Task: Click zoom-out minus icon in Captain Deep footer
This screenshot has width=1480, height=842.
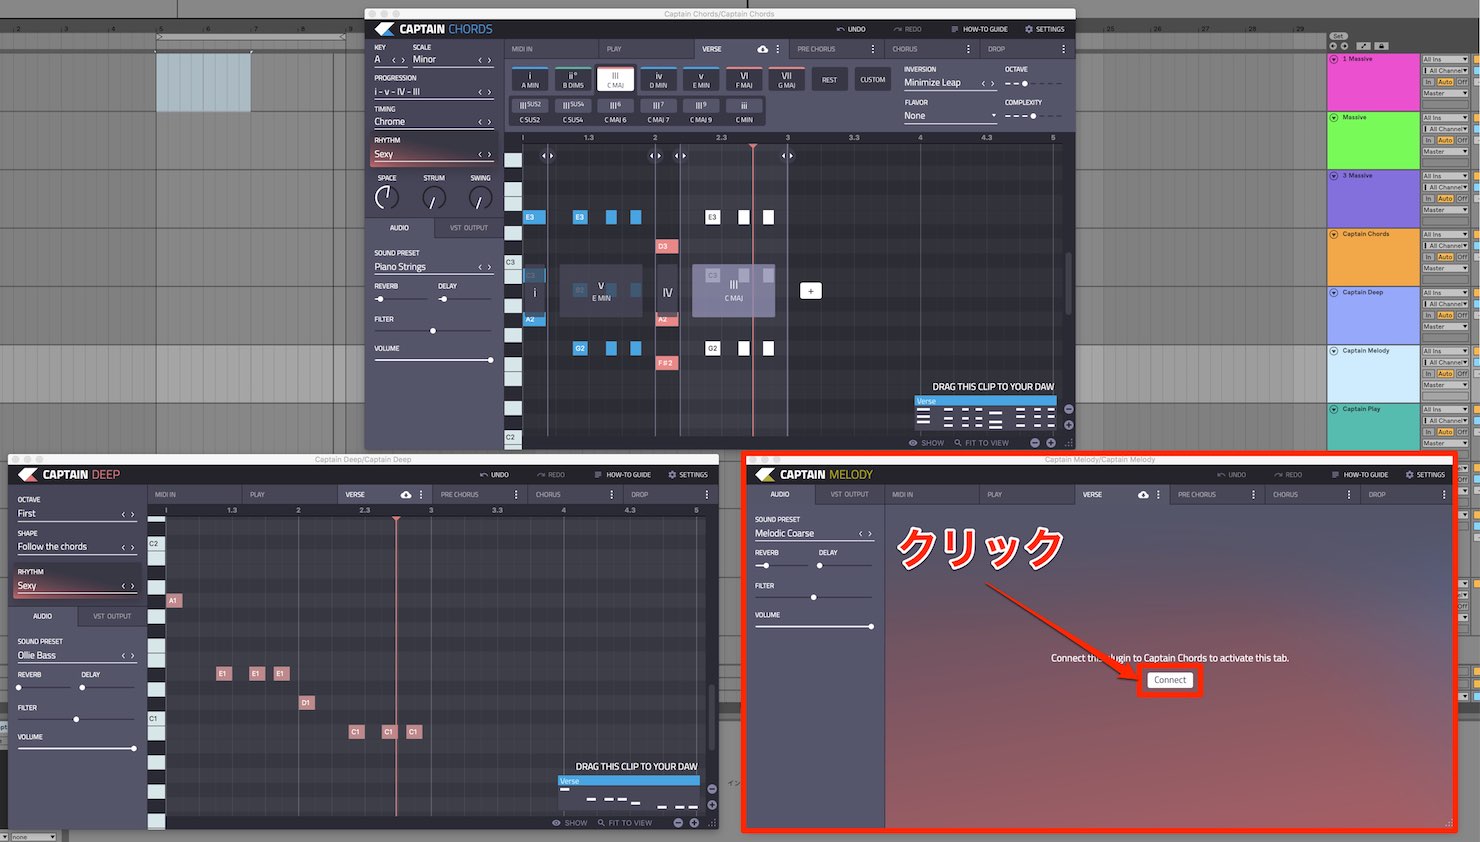Action: (x=678, y=823)
